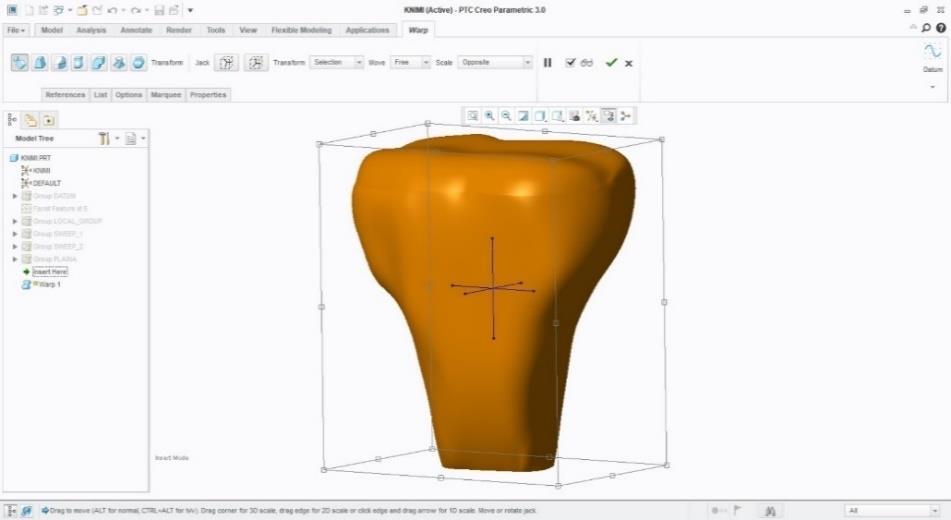Click the second Jack reset button

click(x=256, y=62)
